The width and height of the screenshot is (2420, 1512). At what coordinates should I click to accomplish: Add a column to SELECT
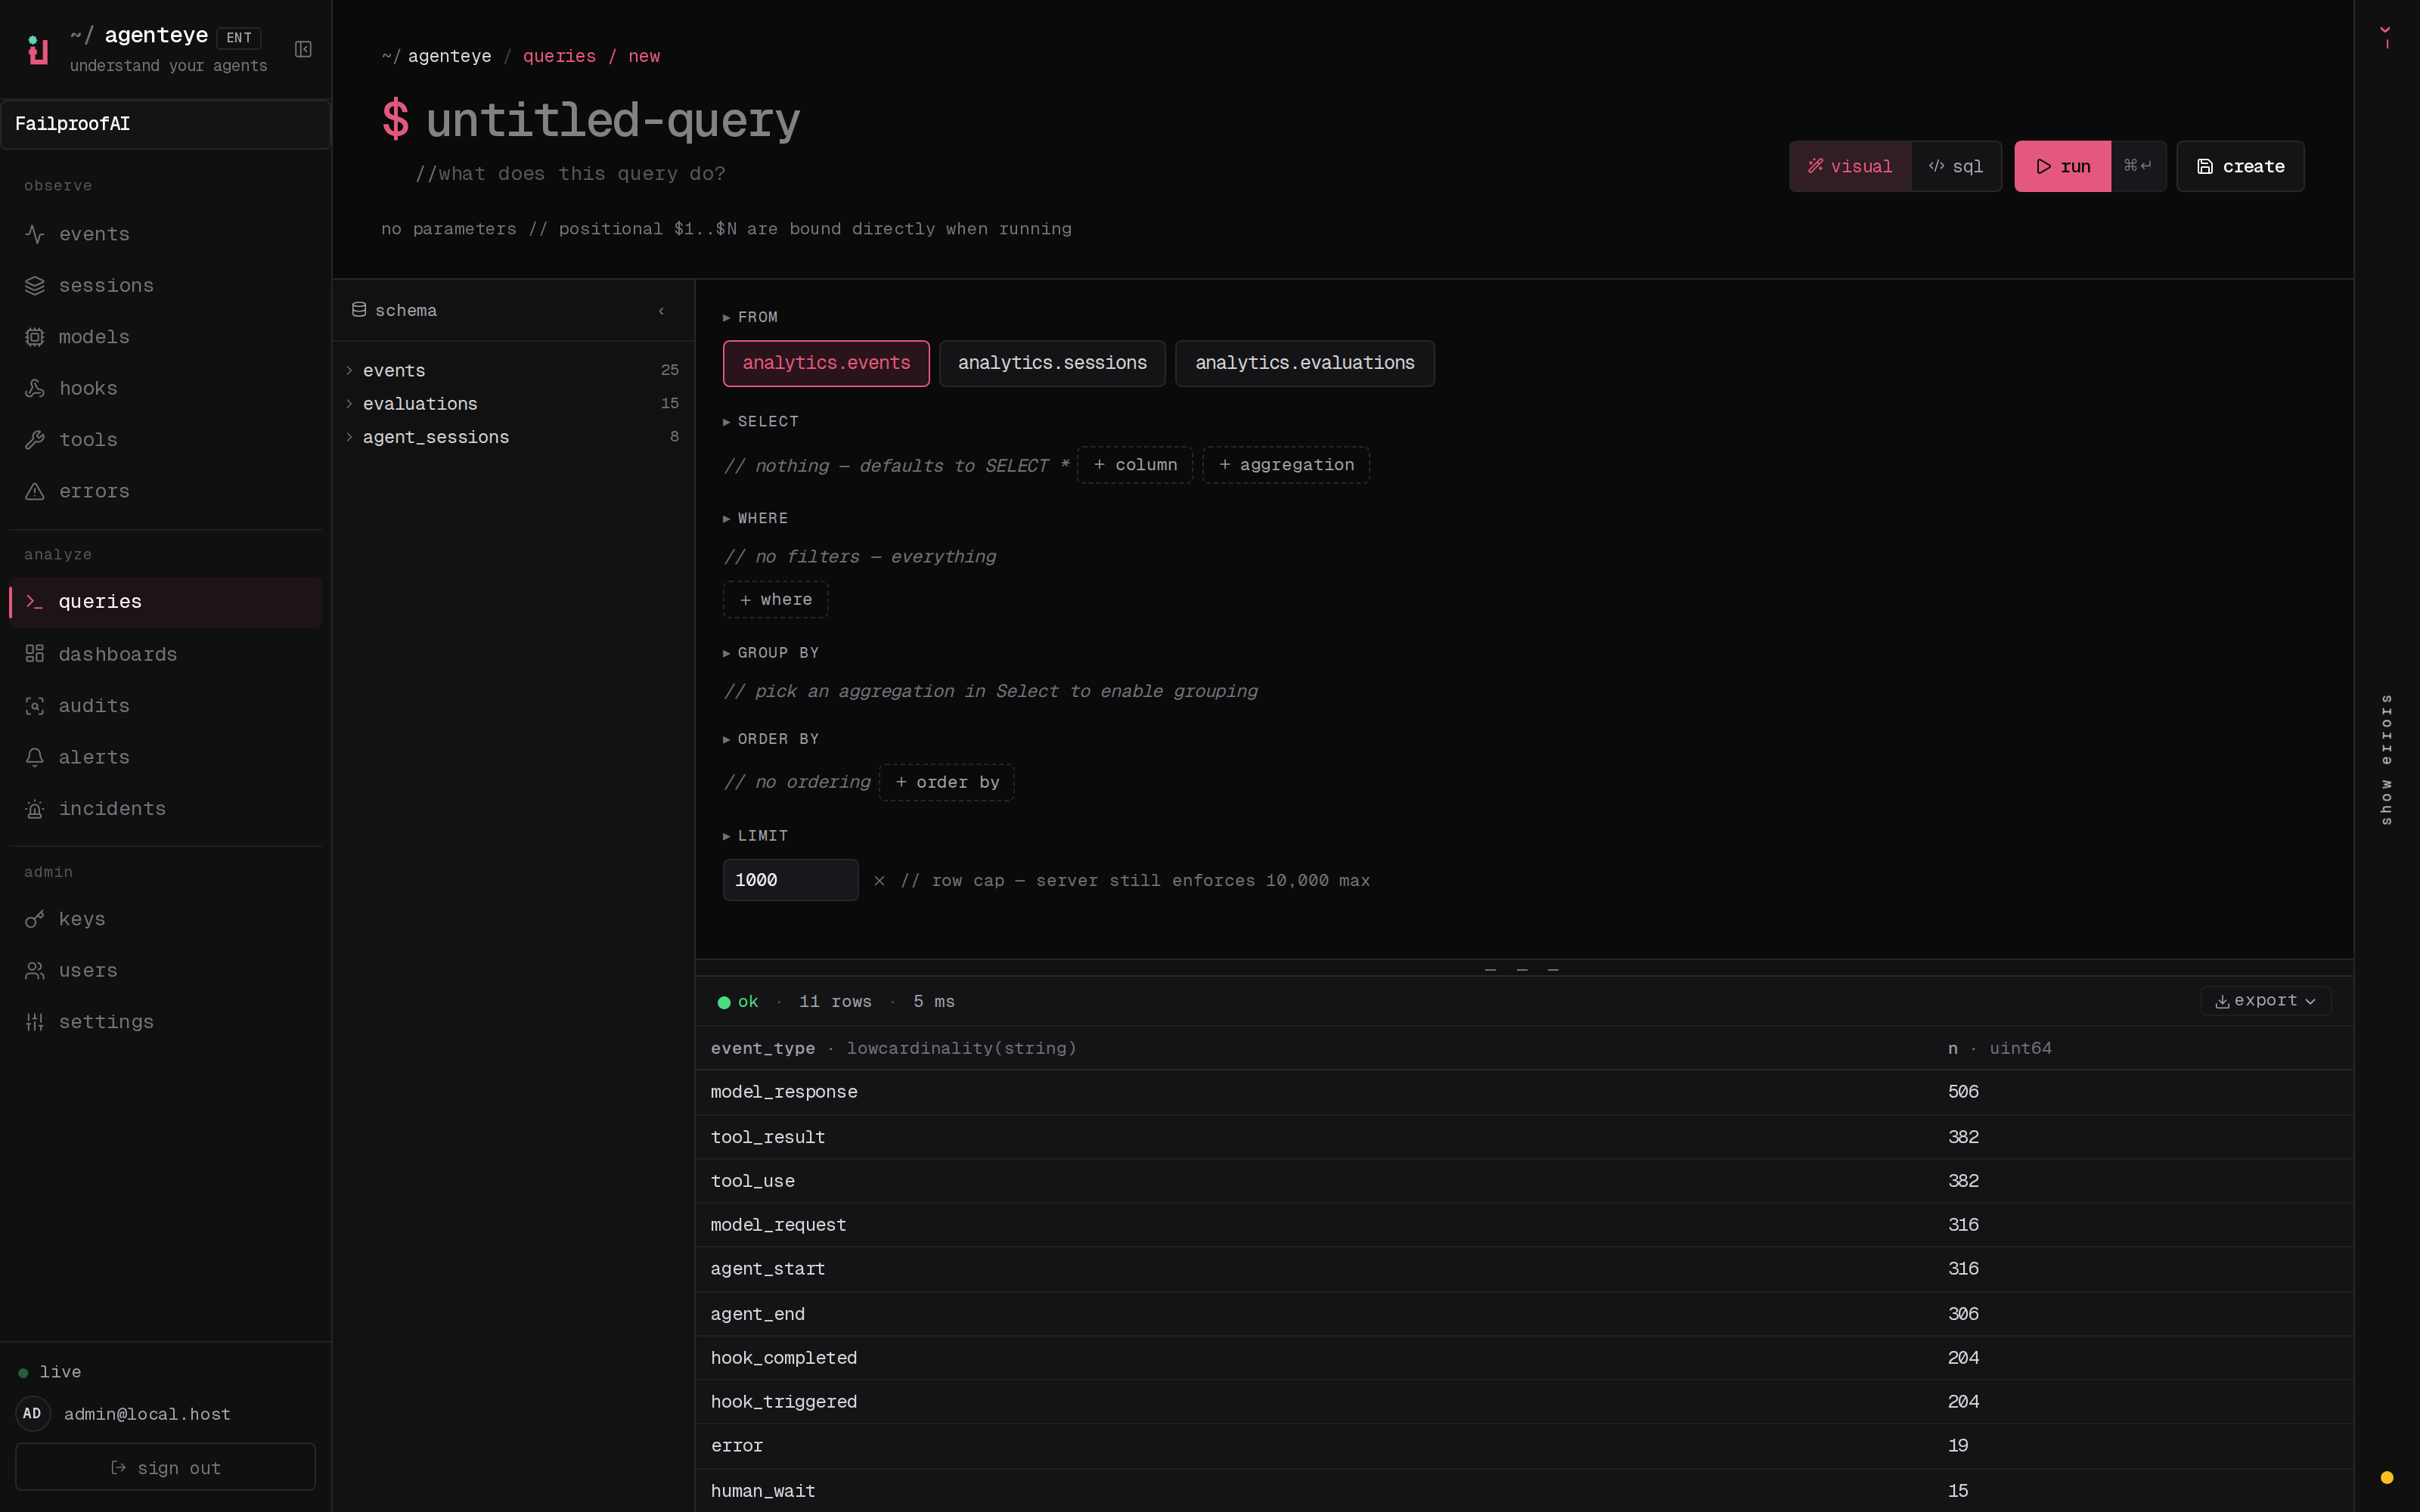pos(1135,465)
